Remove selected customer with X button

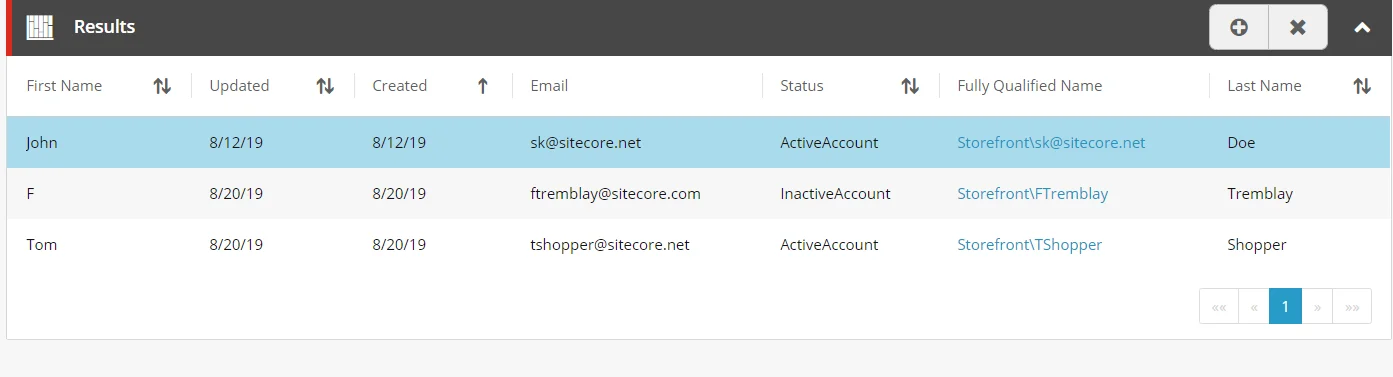[1298, 27]
